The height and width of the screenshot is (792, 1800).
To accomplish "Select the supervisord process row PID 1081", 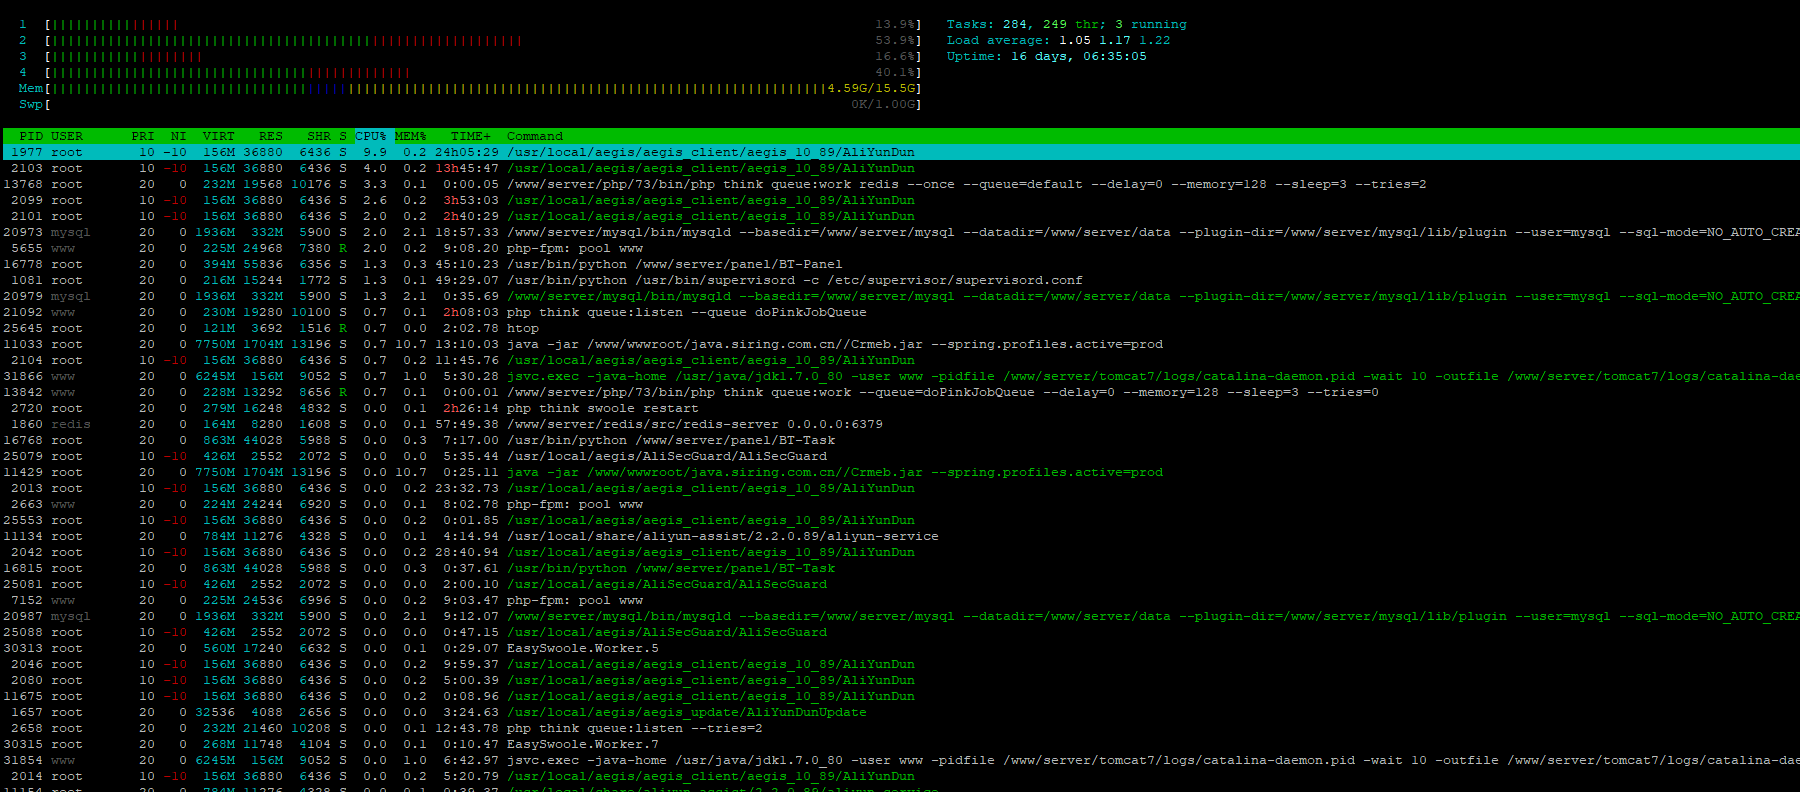I will tap(900, 280).
